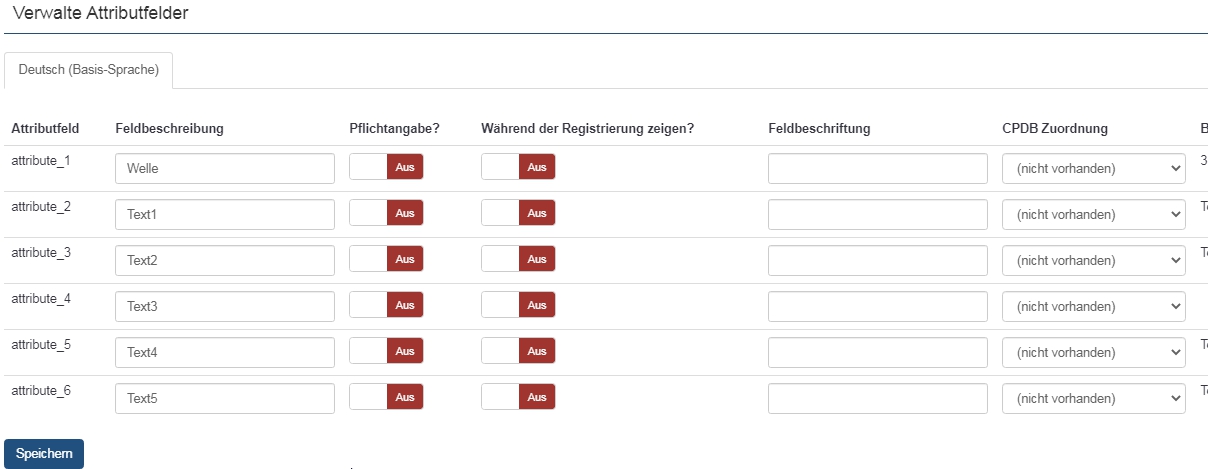Click Feldbeschriftung field for attribute_1

877,168
